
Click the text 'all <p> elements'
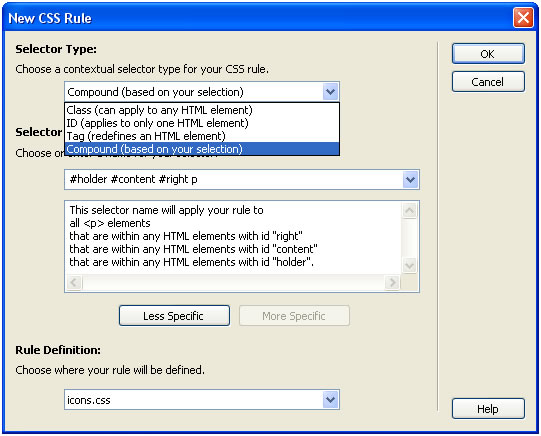coord(110,223)
